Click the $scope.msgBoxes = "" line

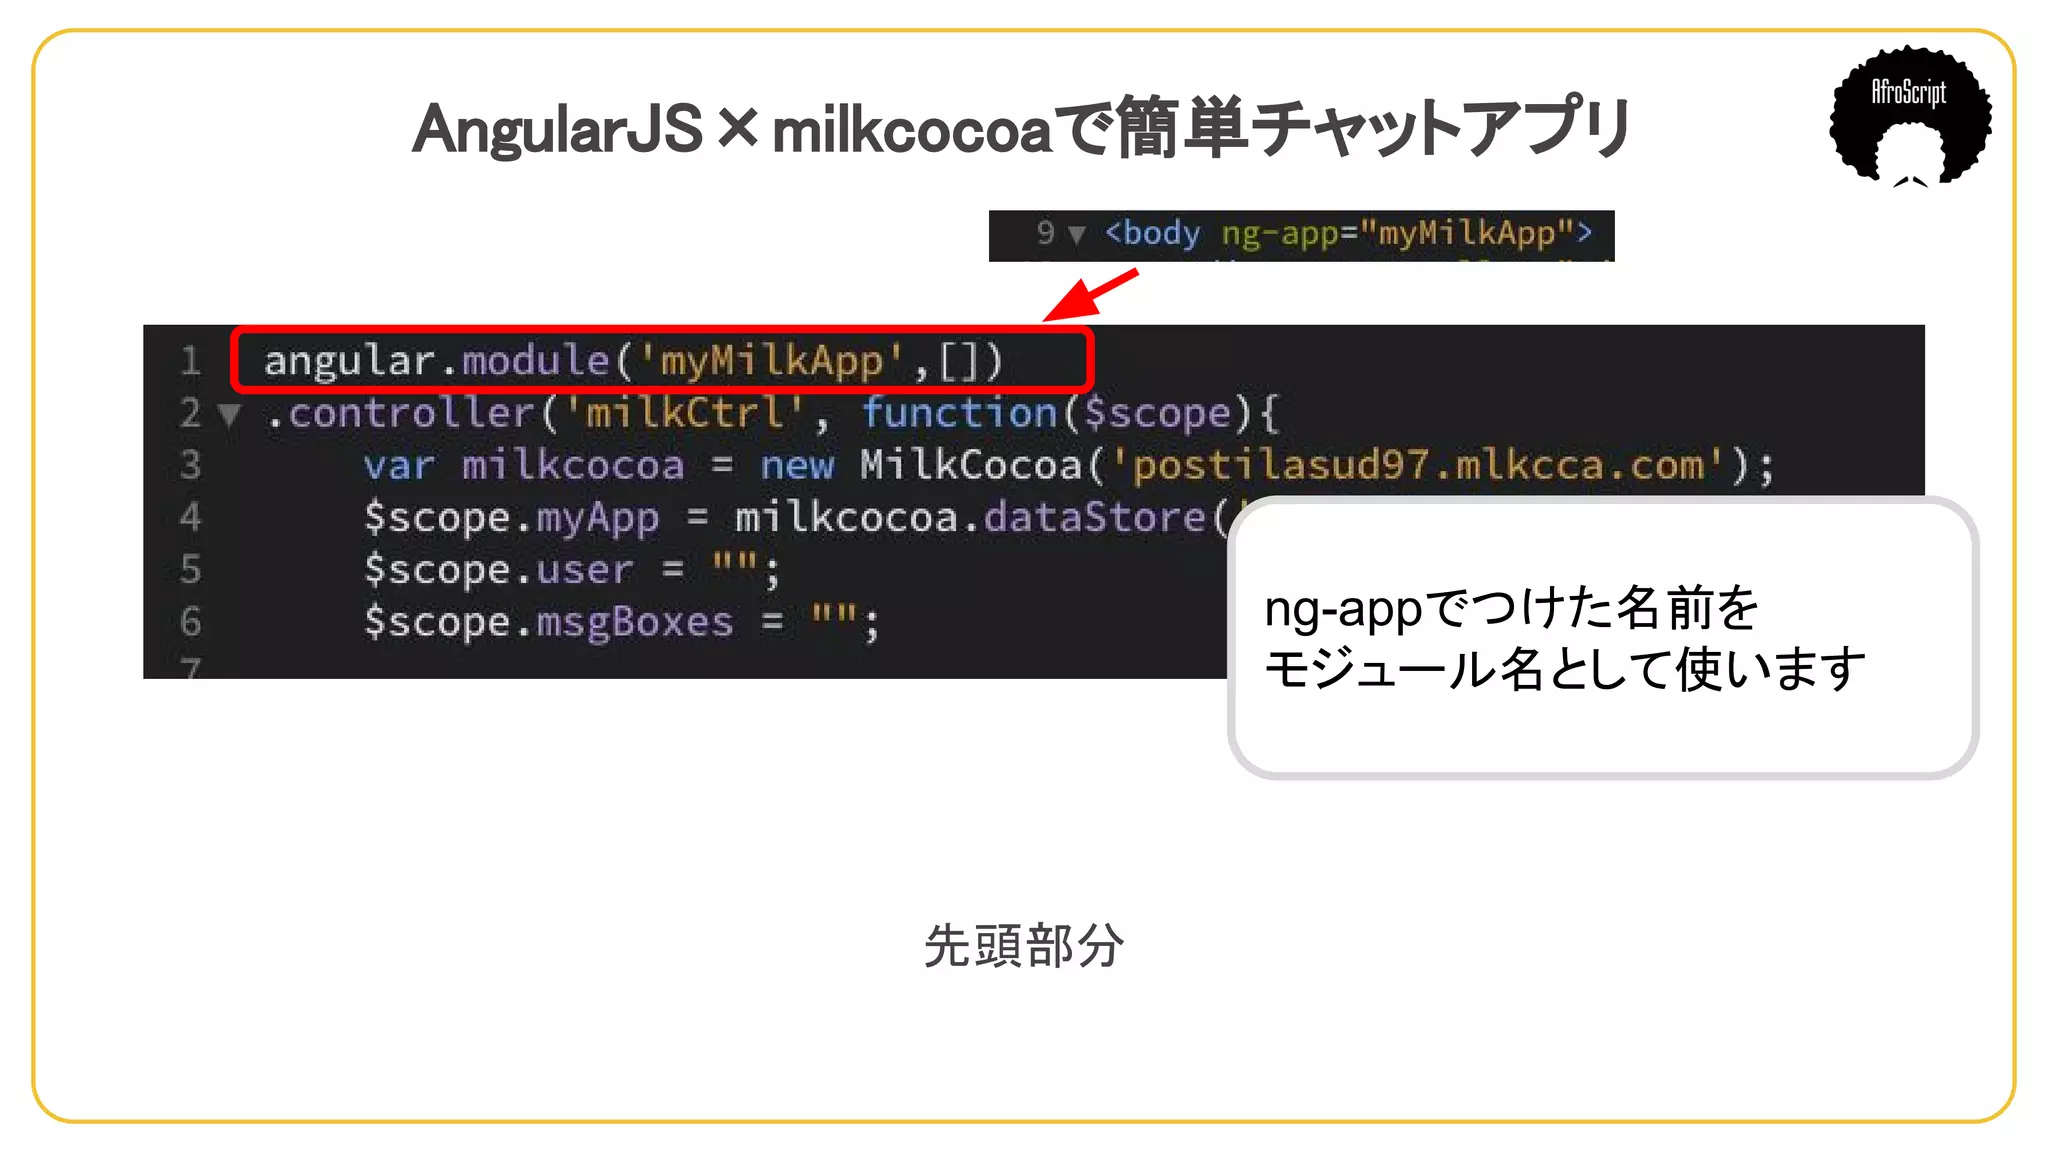621,622
